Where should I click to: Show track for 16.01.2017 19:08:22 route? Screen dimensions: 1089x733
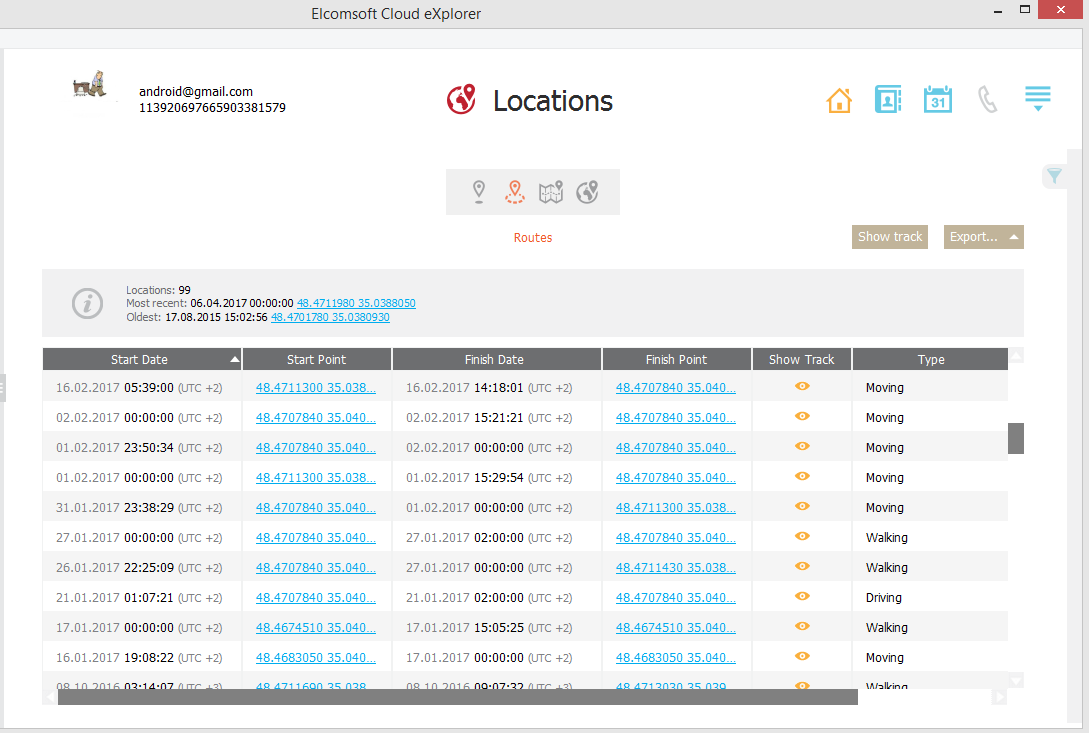(x=802, y=656)
